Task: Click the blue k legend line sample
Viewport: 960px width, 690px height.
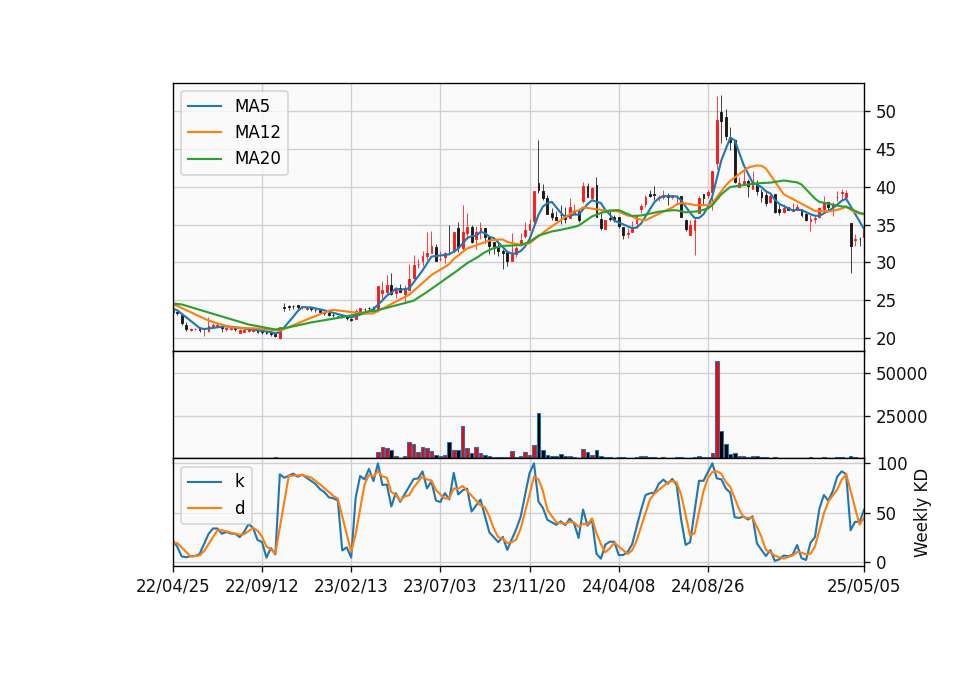Action: tap(204, 481)
